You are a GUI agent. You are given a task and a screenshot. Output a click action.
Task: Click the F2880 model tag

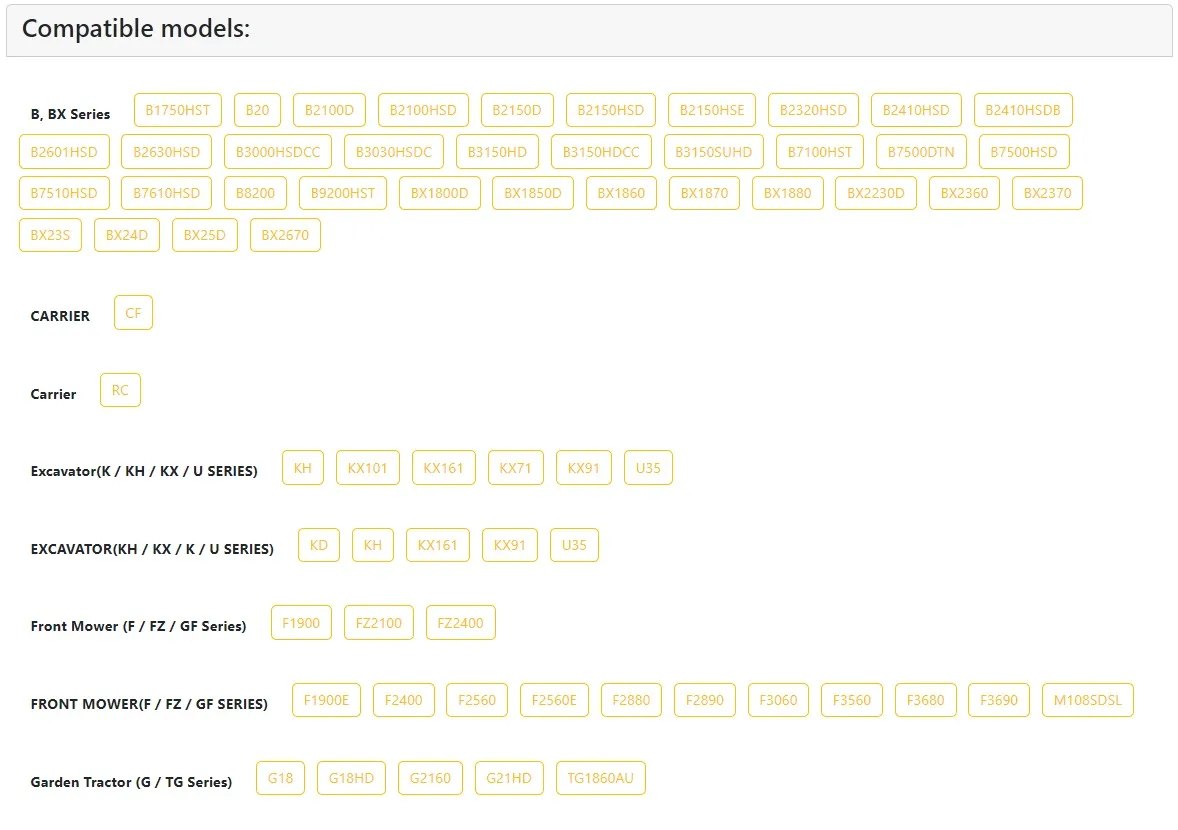tap(631, 700)
